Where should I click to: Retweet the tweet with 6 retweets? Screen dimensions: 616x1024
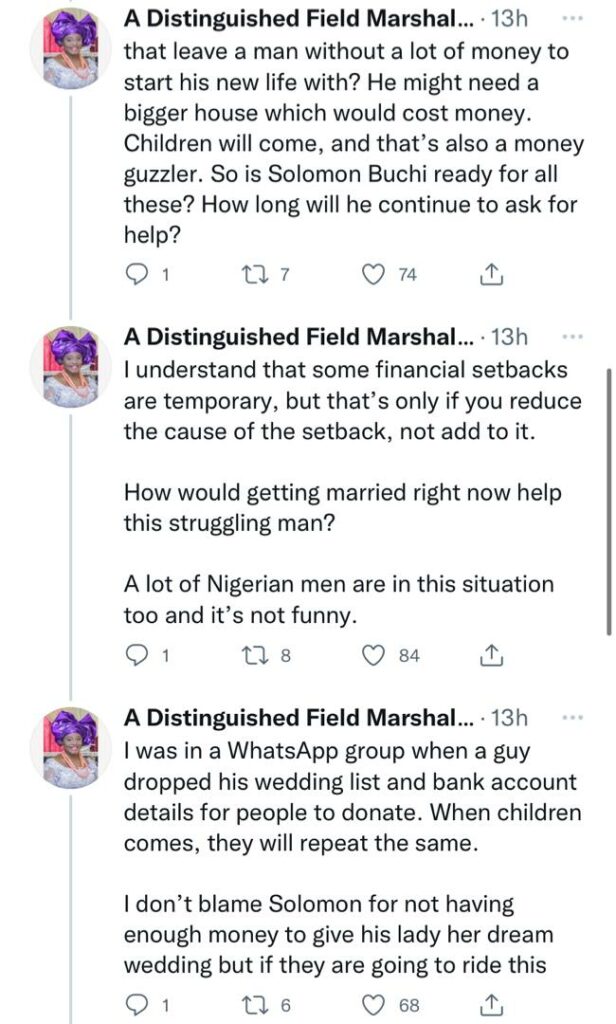coord(257,1003)
